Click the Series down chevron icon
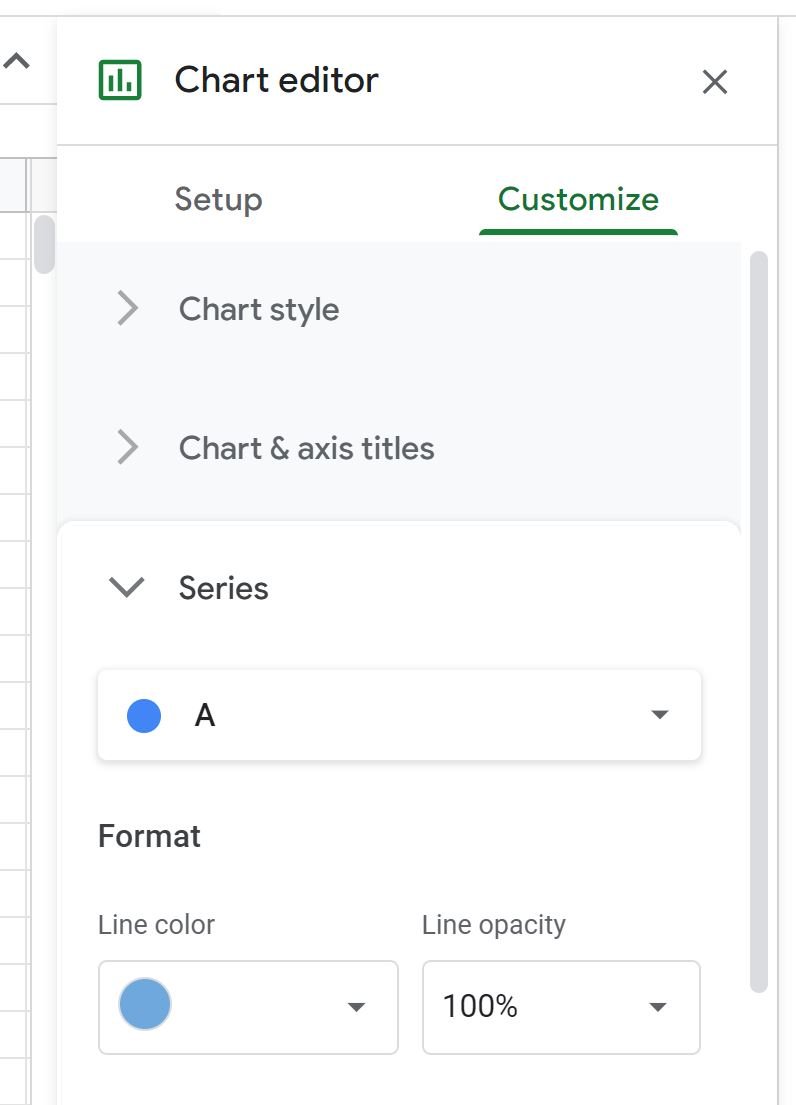The image size is (796, 1105). [x=127, y=587]
